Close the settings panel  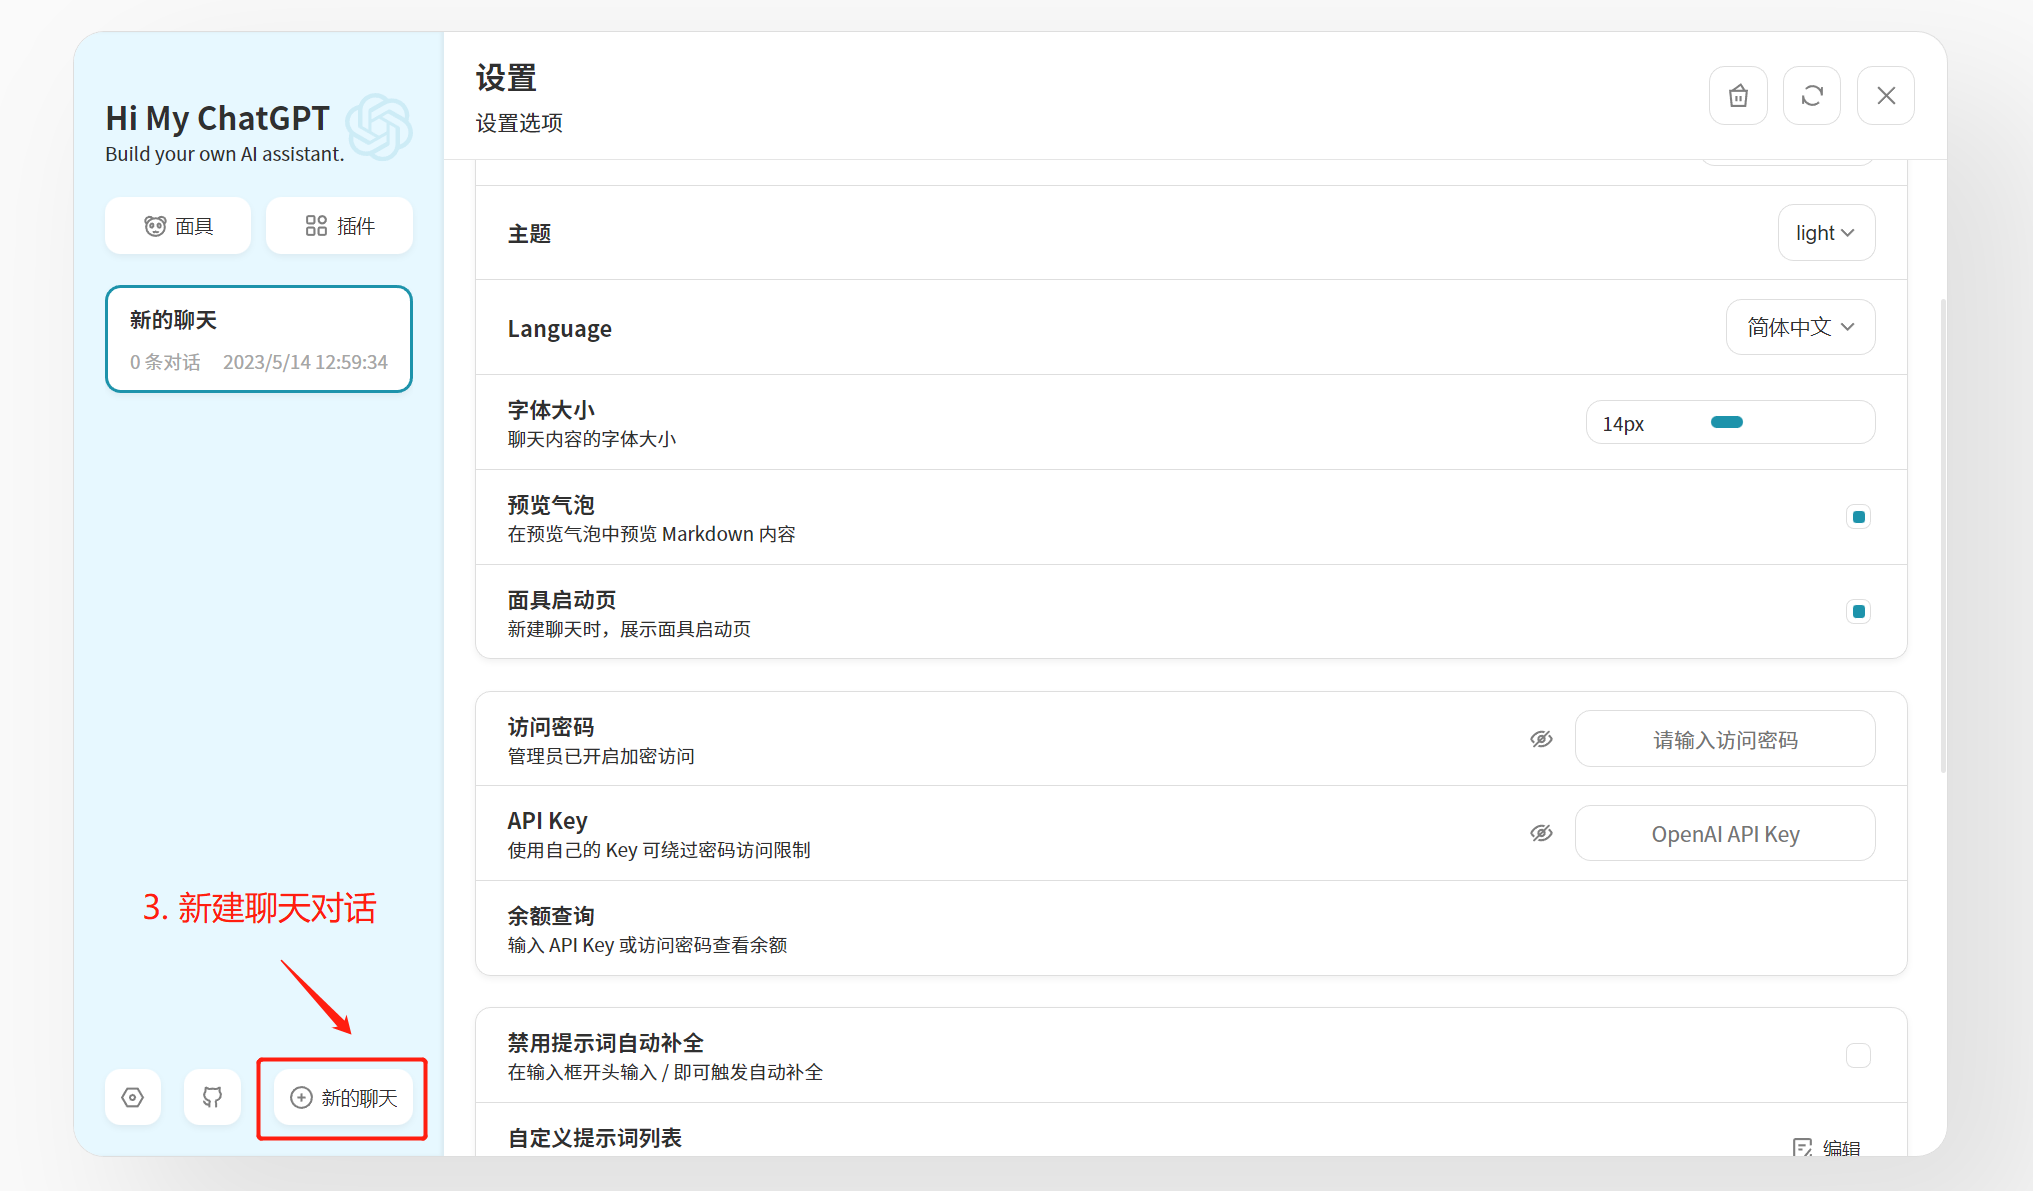click(x=1885, y=96)
